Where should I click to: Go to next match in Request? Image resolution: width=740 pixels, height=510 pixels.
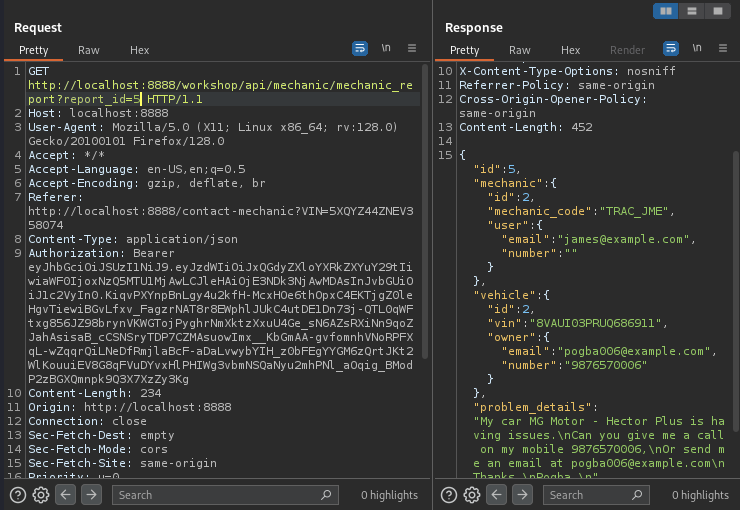[x=91, y=495]
